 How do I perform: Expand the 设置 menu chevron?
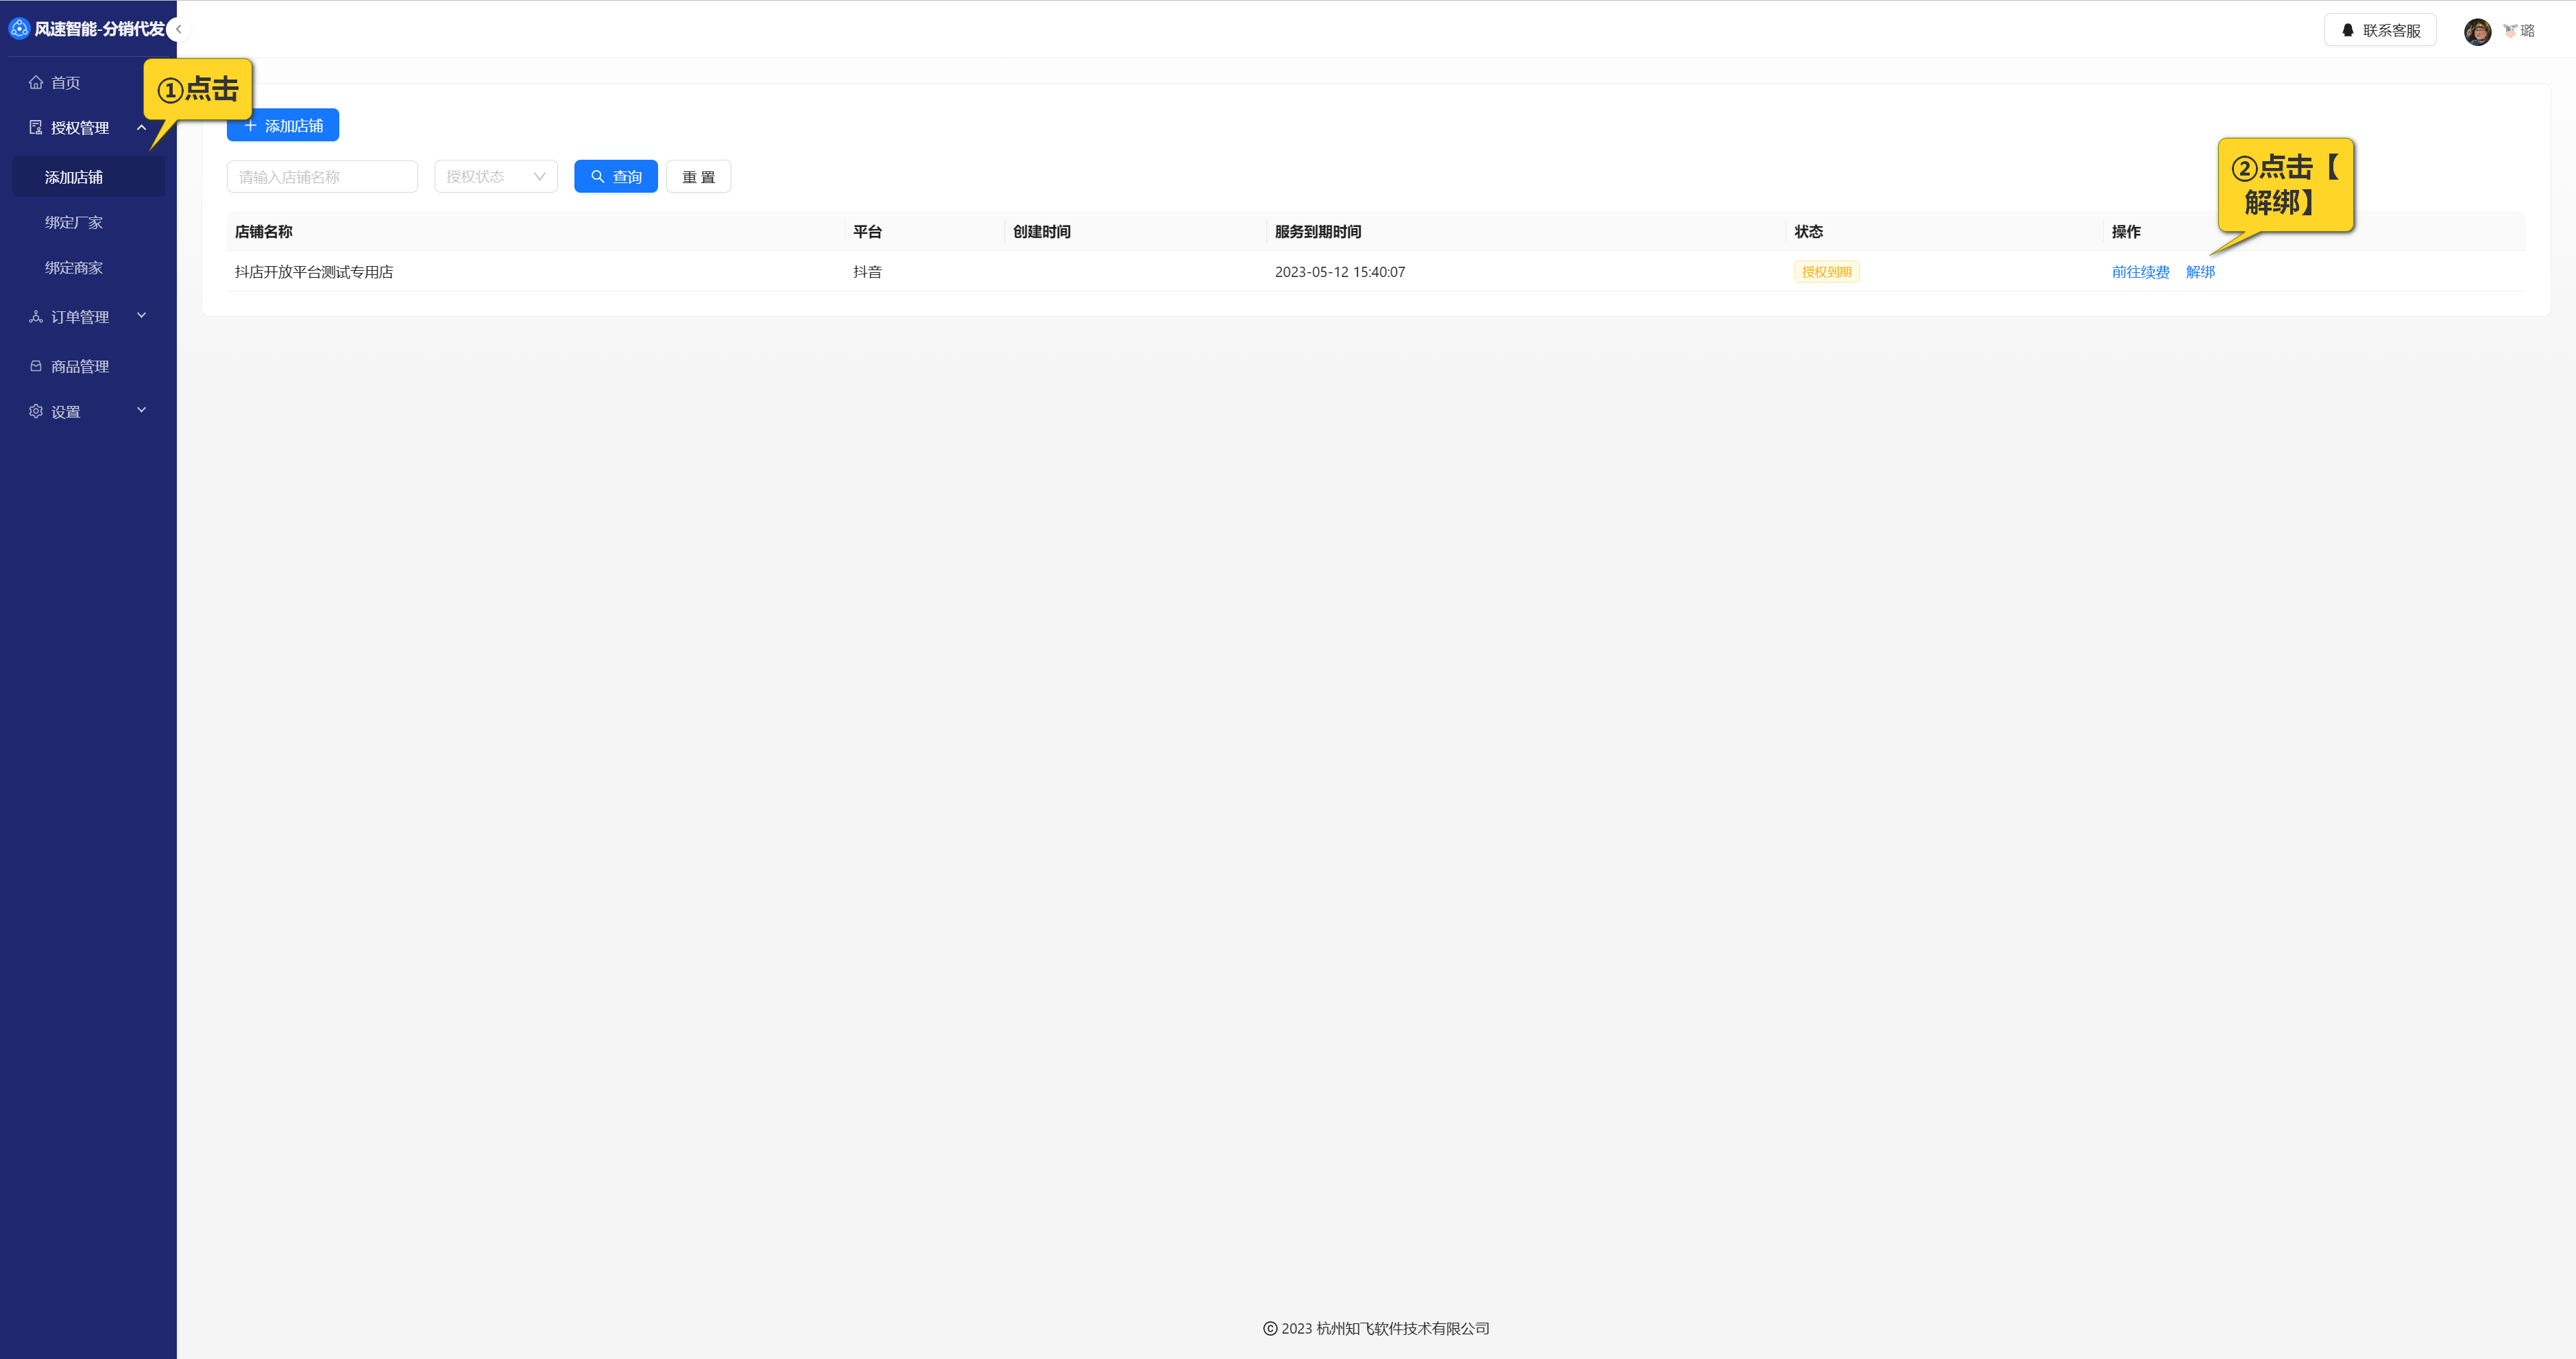point(142,410)
